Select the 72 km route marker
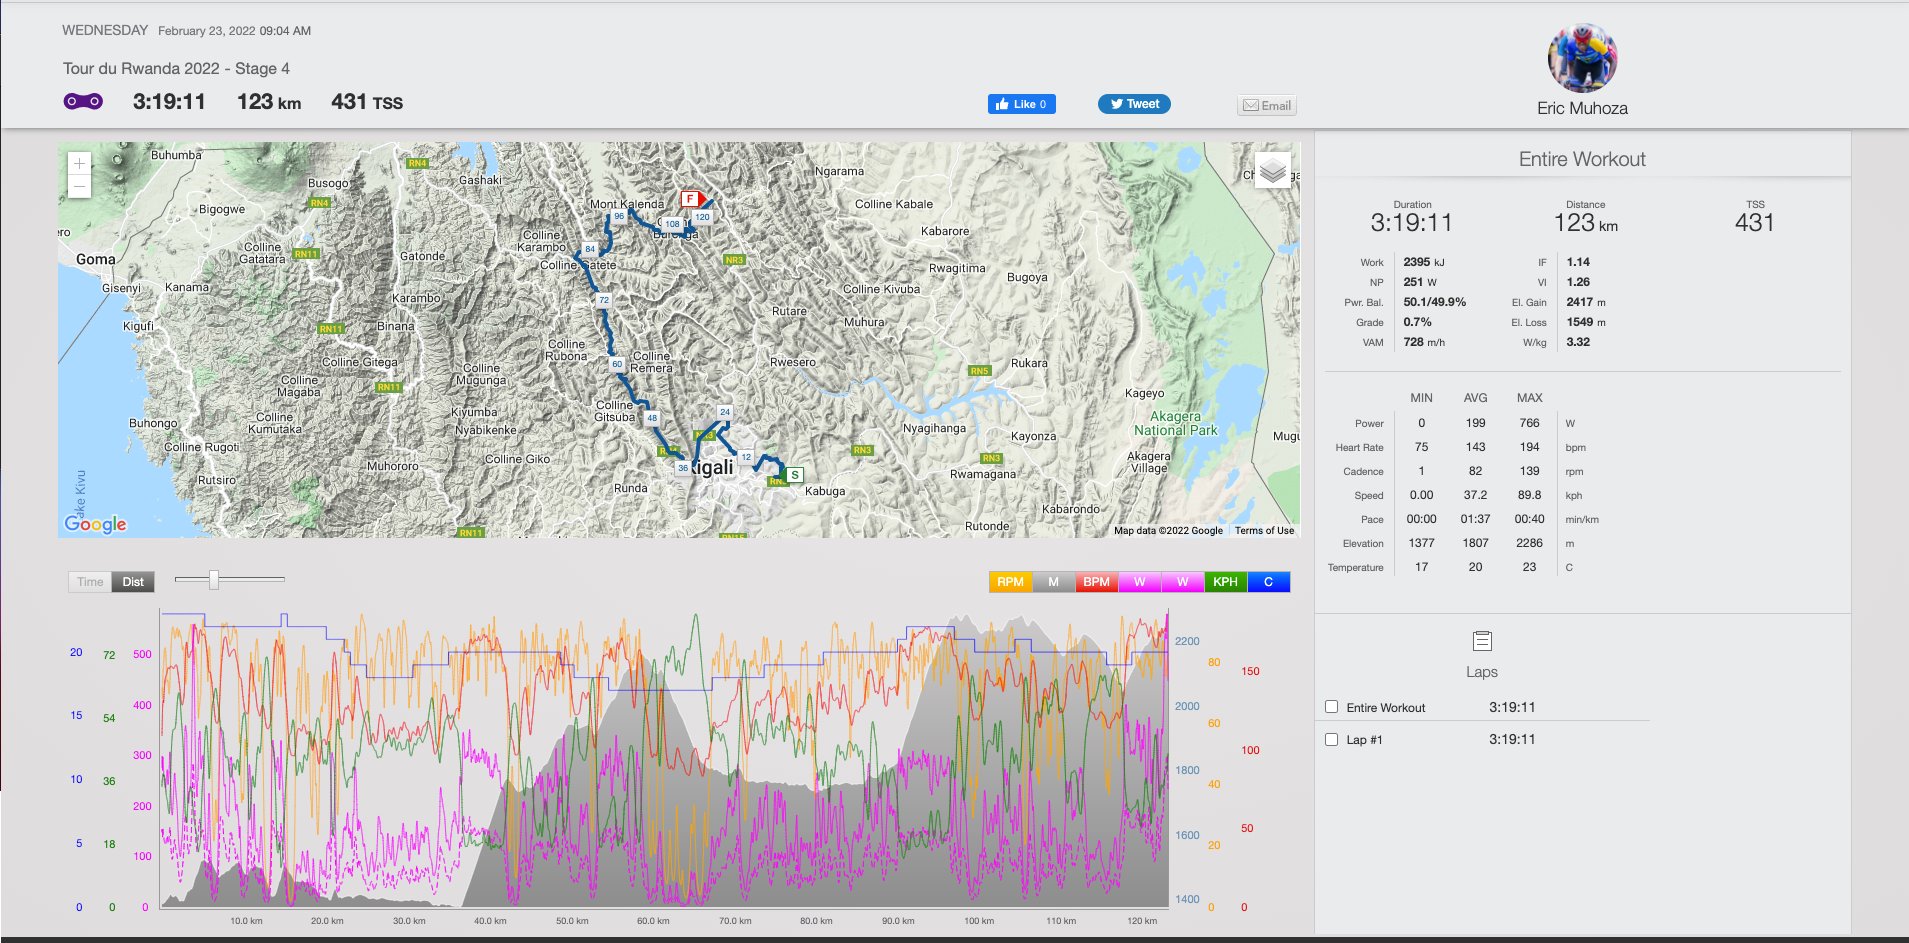 [604, 300]
